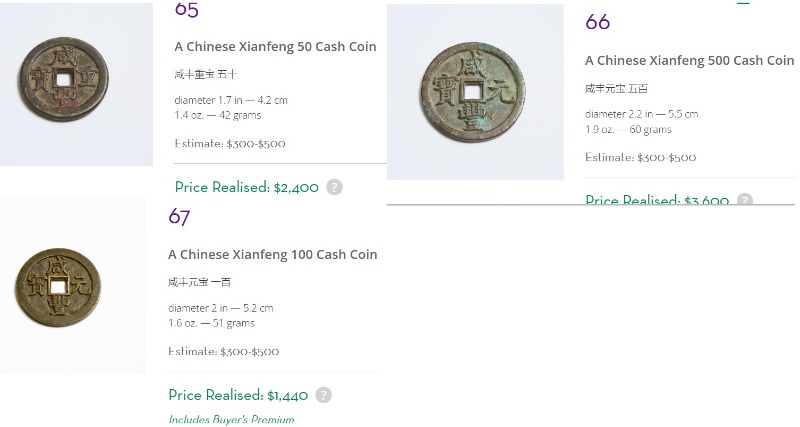Open 'A Chinese Xianfeng 500 Cash Coin' title

pyautogui.click(x=689, y=61)
